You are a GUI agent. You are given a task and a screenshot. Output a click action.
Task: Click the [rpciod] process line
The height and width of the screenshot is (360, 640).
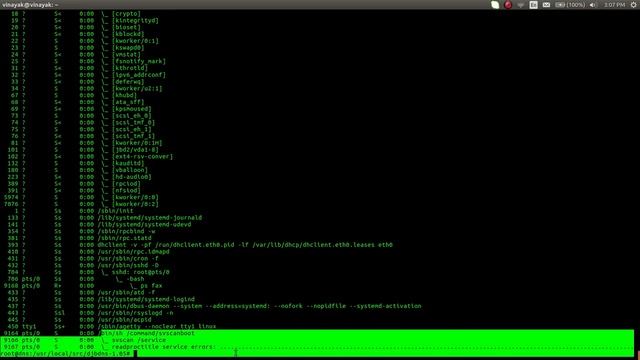[74, 184]
